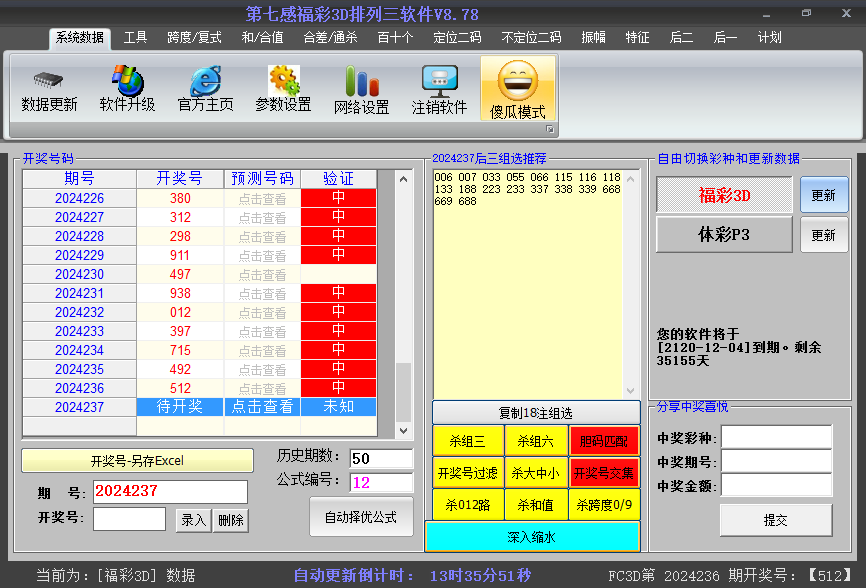
Task: Select period cell 2024226
Action: (80, 198)
